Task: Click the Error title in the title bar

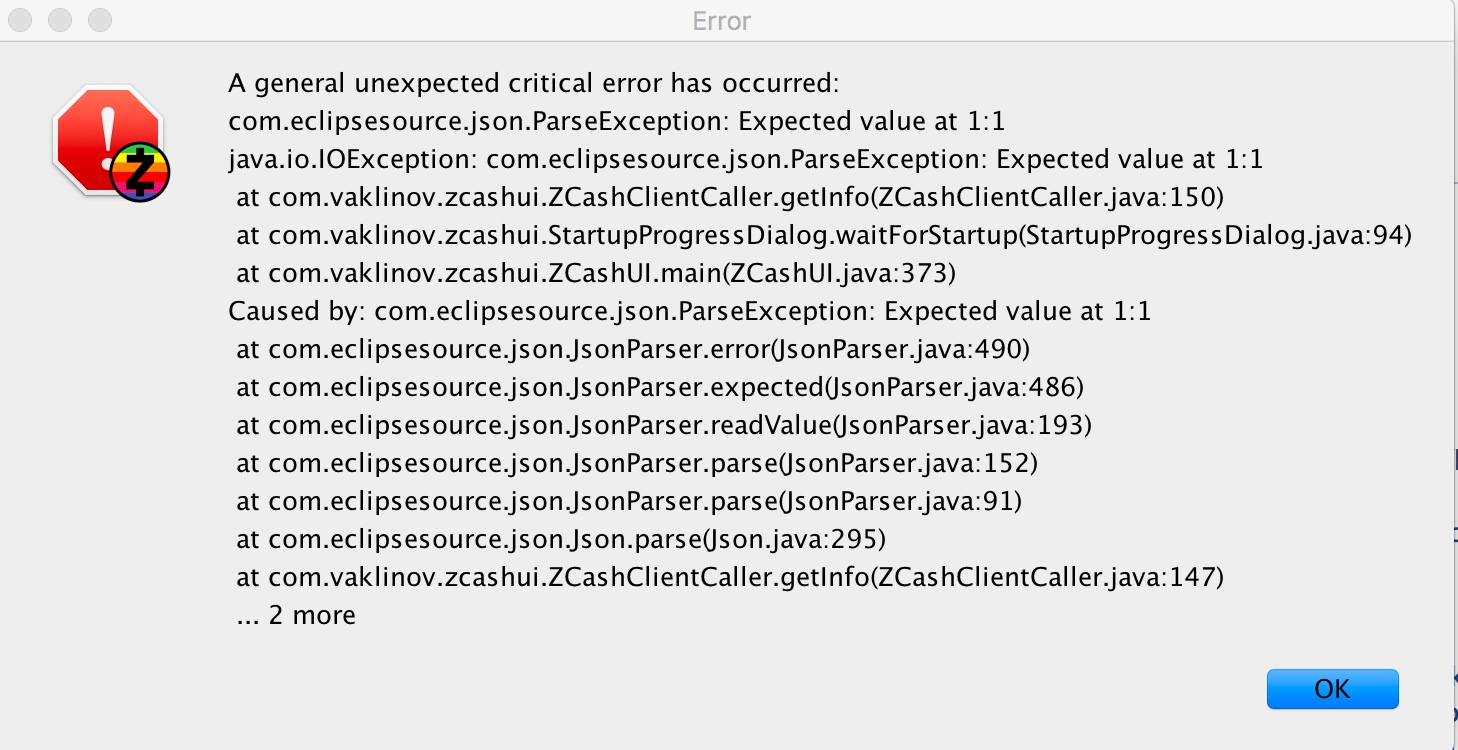Action: [722, 21]
